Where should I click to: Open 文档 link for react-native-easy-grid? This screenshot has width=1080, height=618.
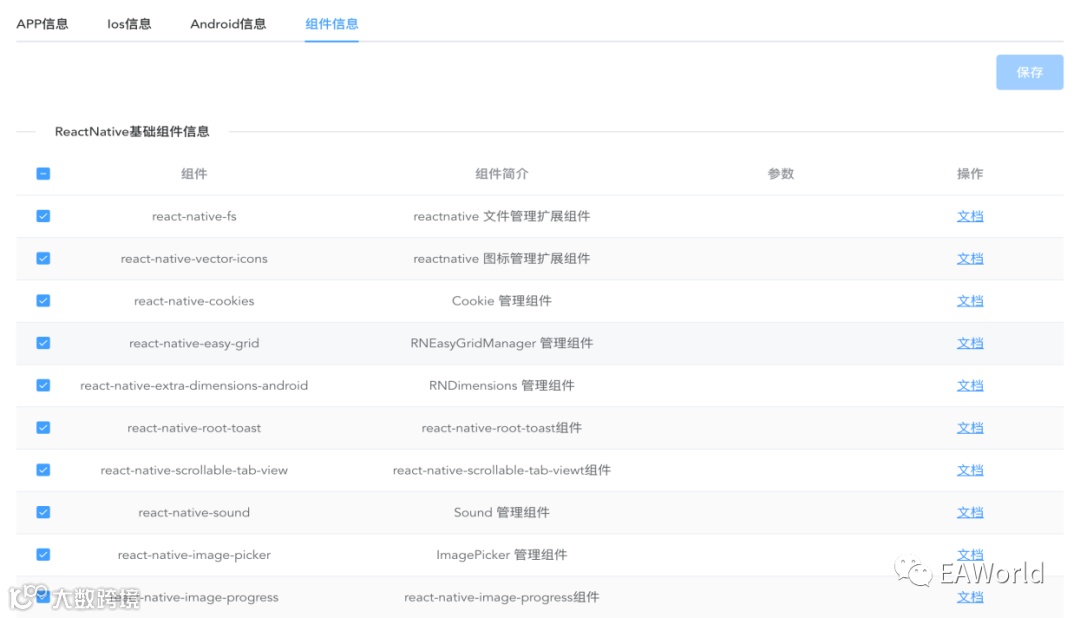point(970,343)
